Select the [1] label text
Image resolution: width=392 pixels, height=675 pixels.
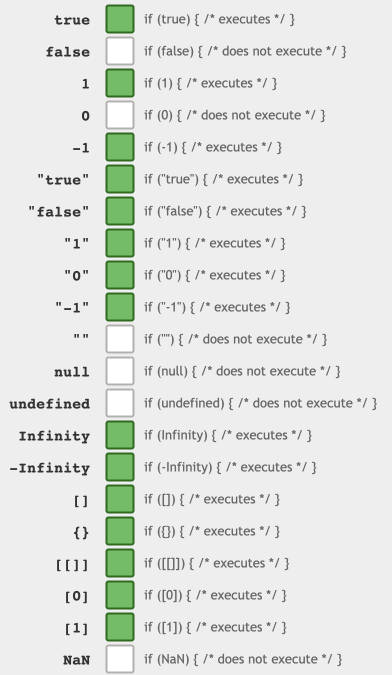[x=77, y=629]
